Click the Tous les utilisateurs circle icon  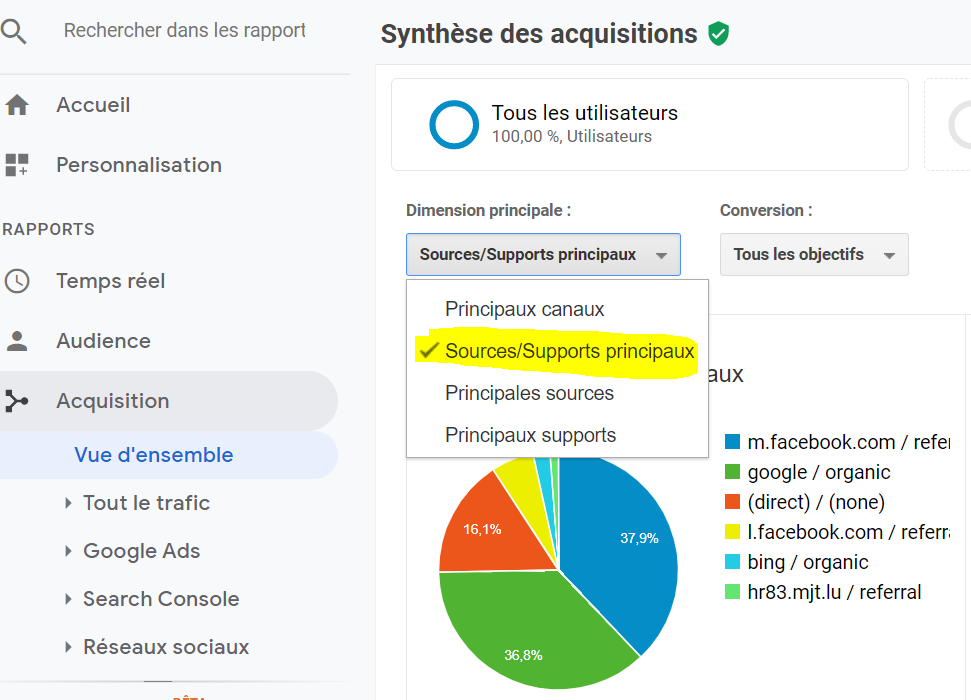point(454,124)
